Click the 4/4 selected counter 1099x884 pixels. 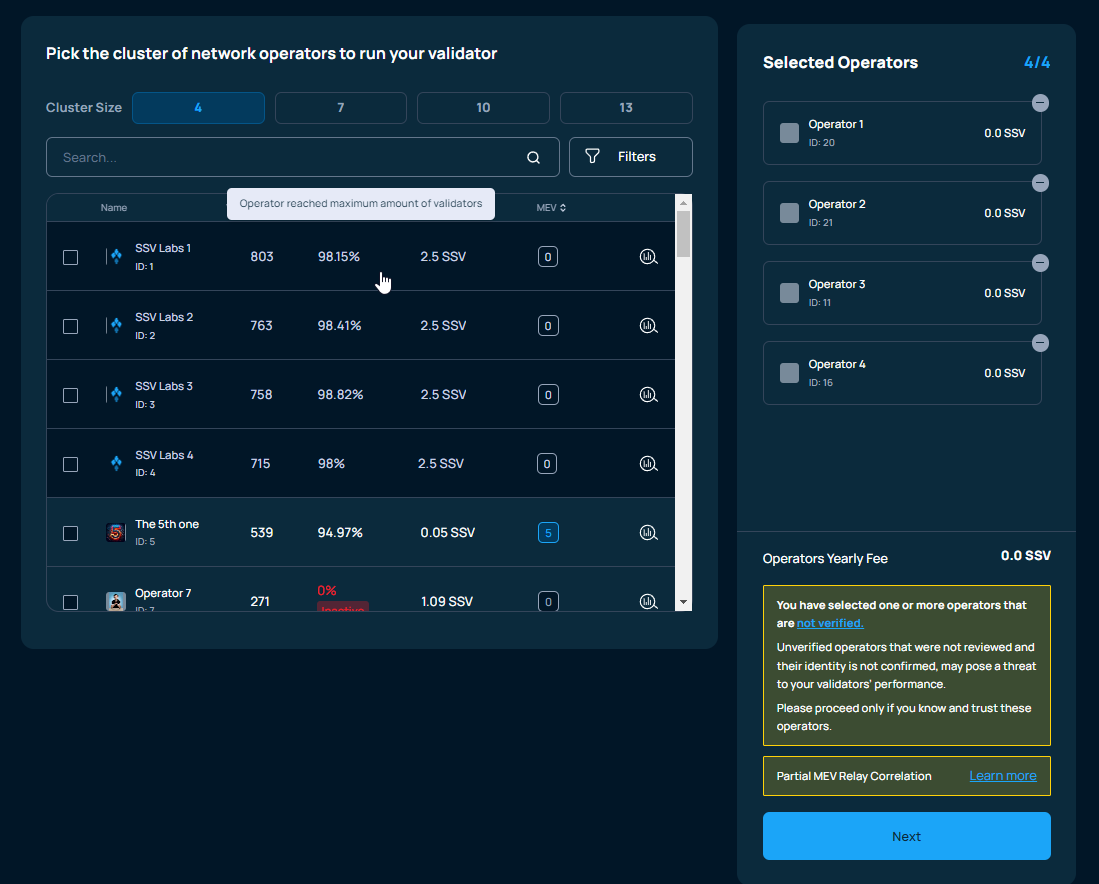click(1037, 62)
